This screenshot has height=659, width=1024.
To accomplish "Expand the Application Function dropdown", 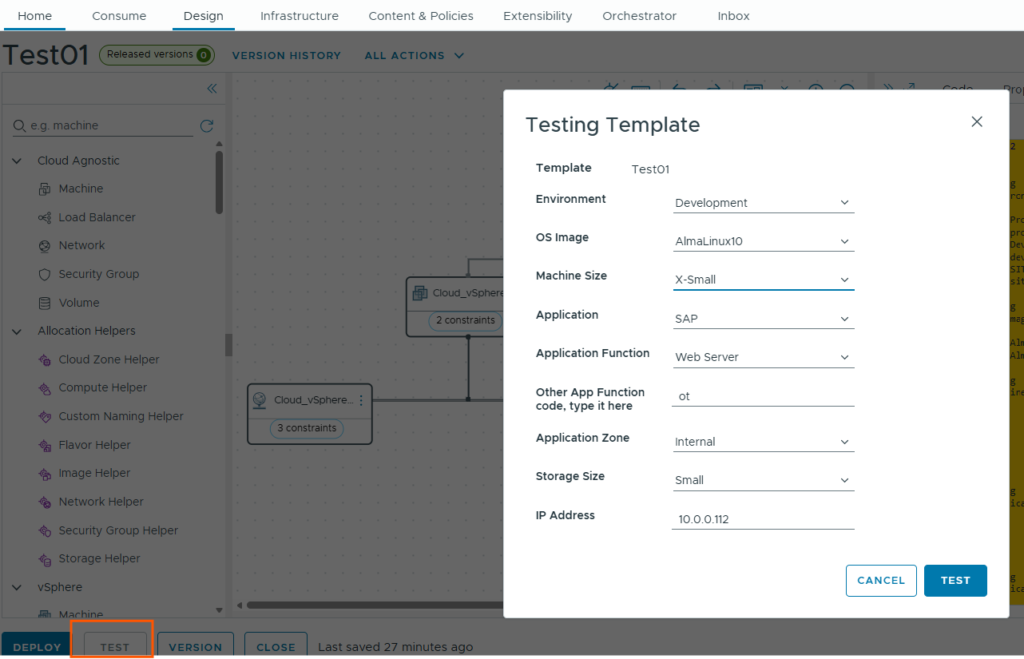I will tap(763, 357).
